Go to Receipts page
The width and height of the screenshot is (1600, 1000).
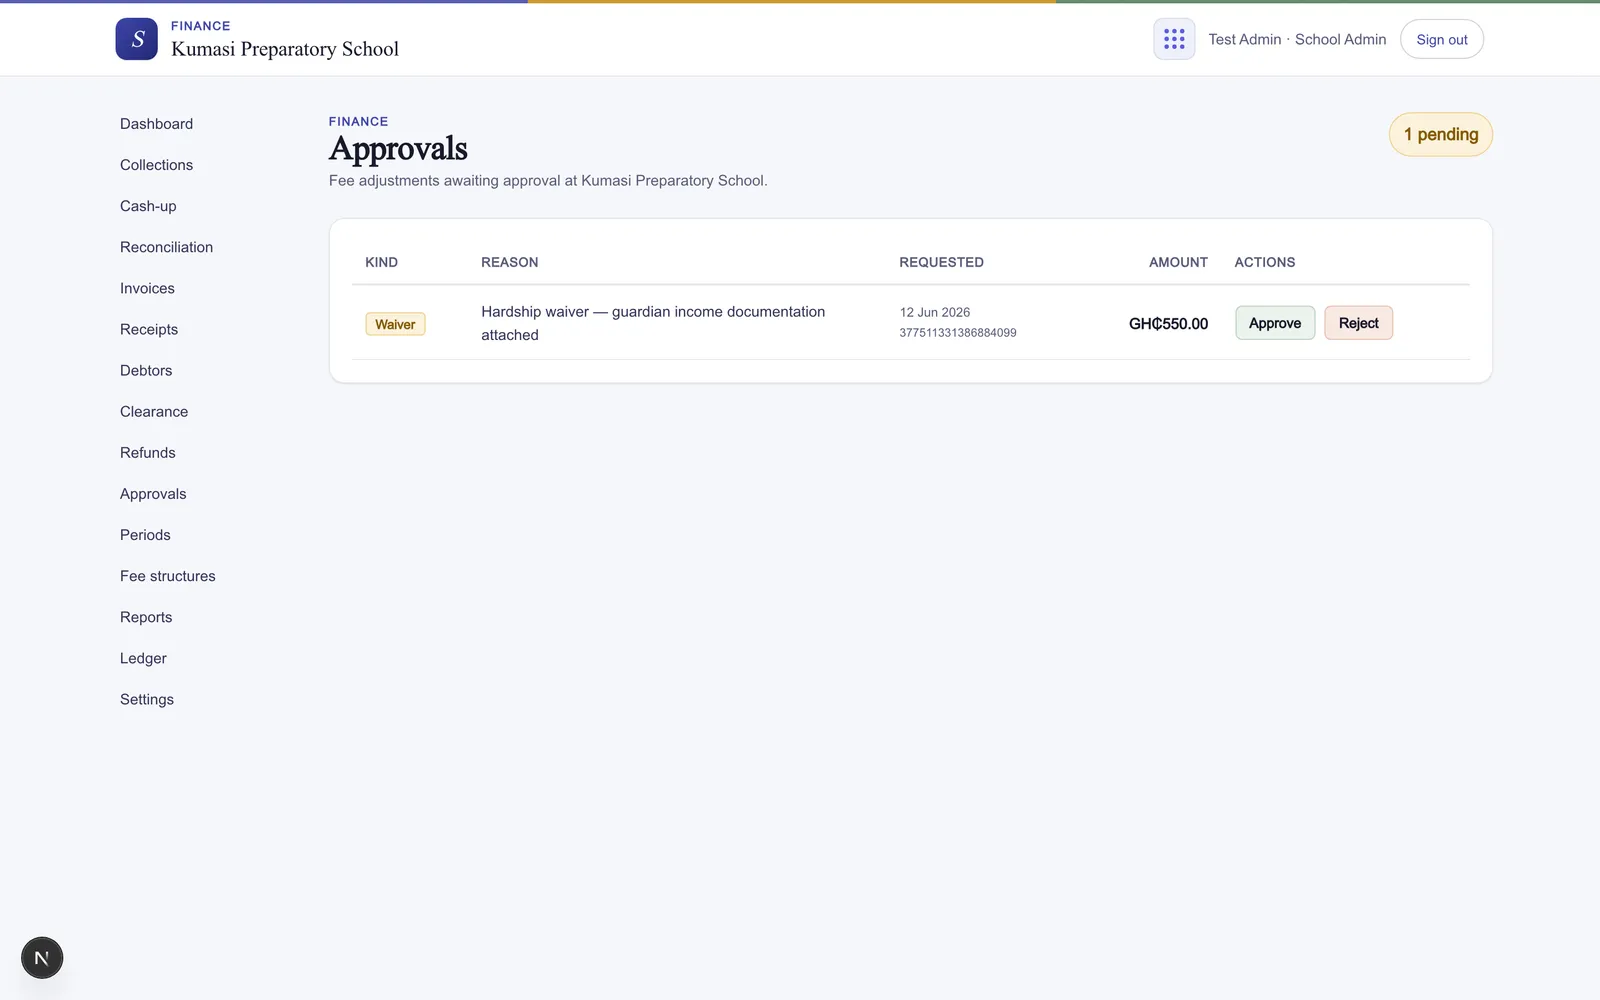(149, 329)
